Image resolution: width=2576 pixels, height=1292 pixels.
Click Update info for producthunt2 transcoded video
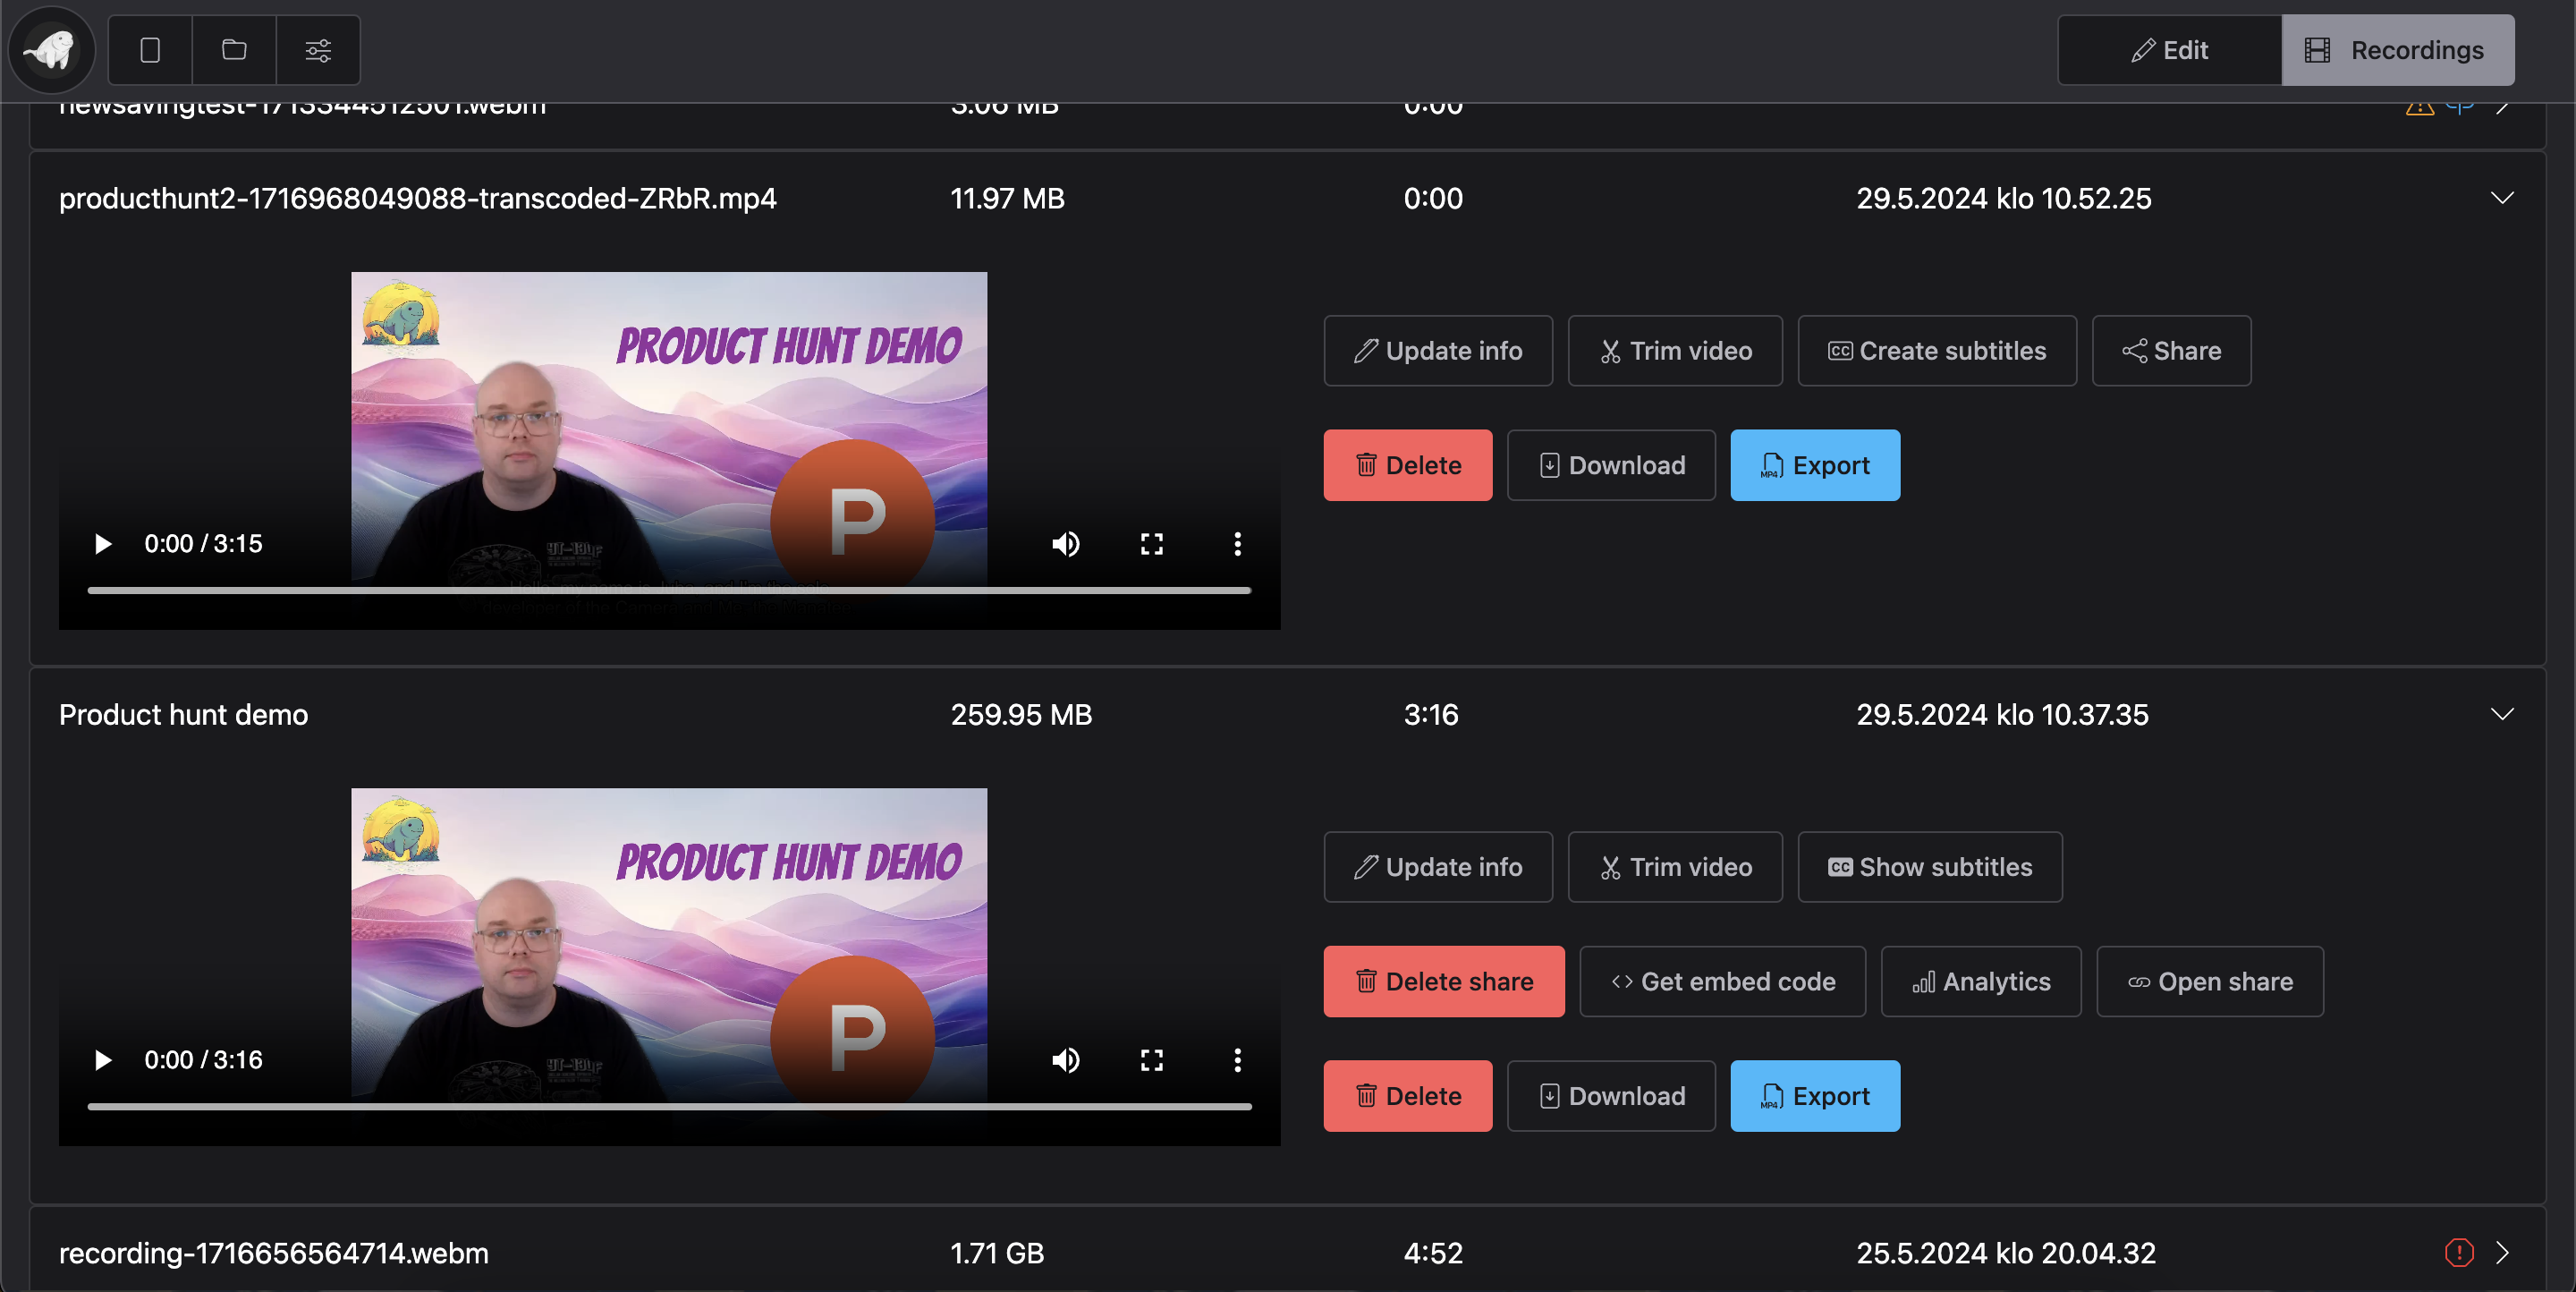1438,351
